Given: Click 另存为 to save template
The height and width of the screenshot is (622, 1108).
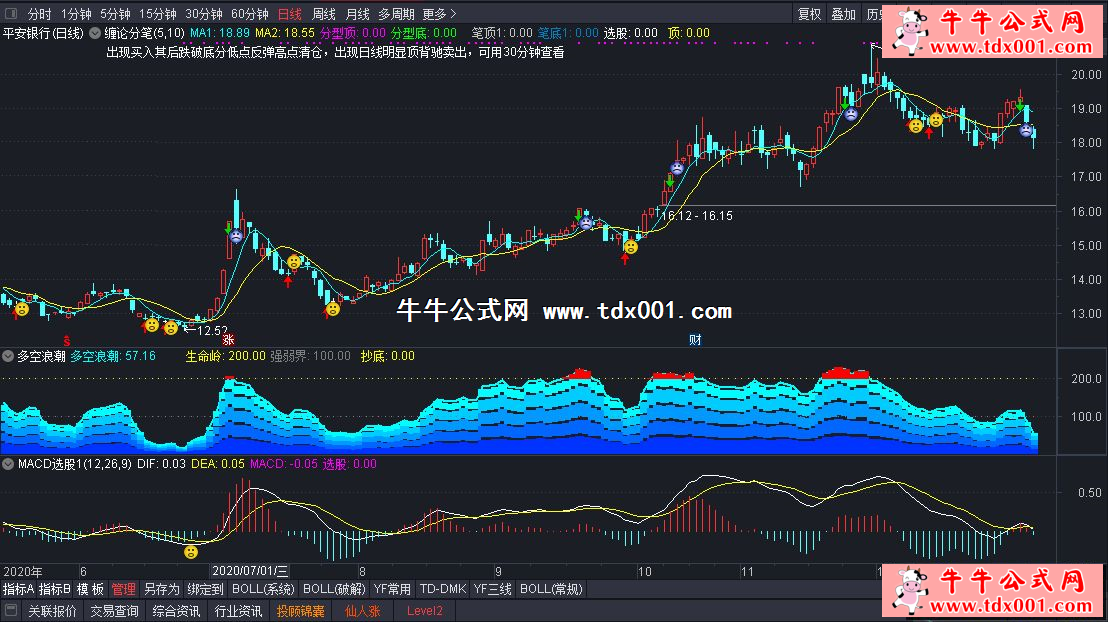Looking at the screenshot, I should [161, 589].
